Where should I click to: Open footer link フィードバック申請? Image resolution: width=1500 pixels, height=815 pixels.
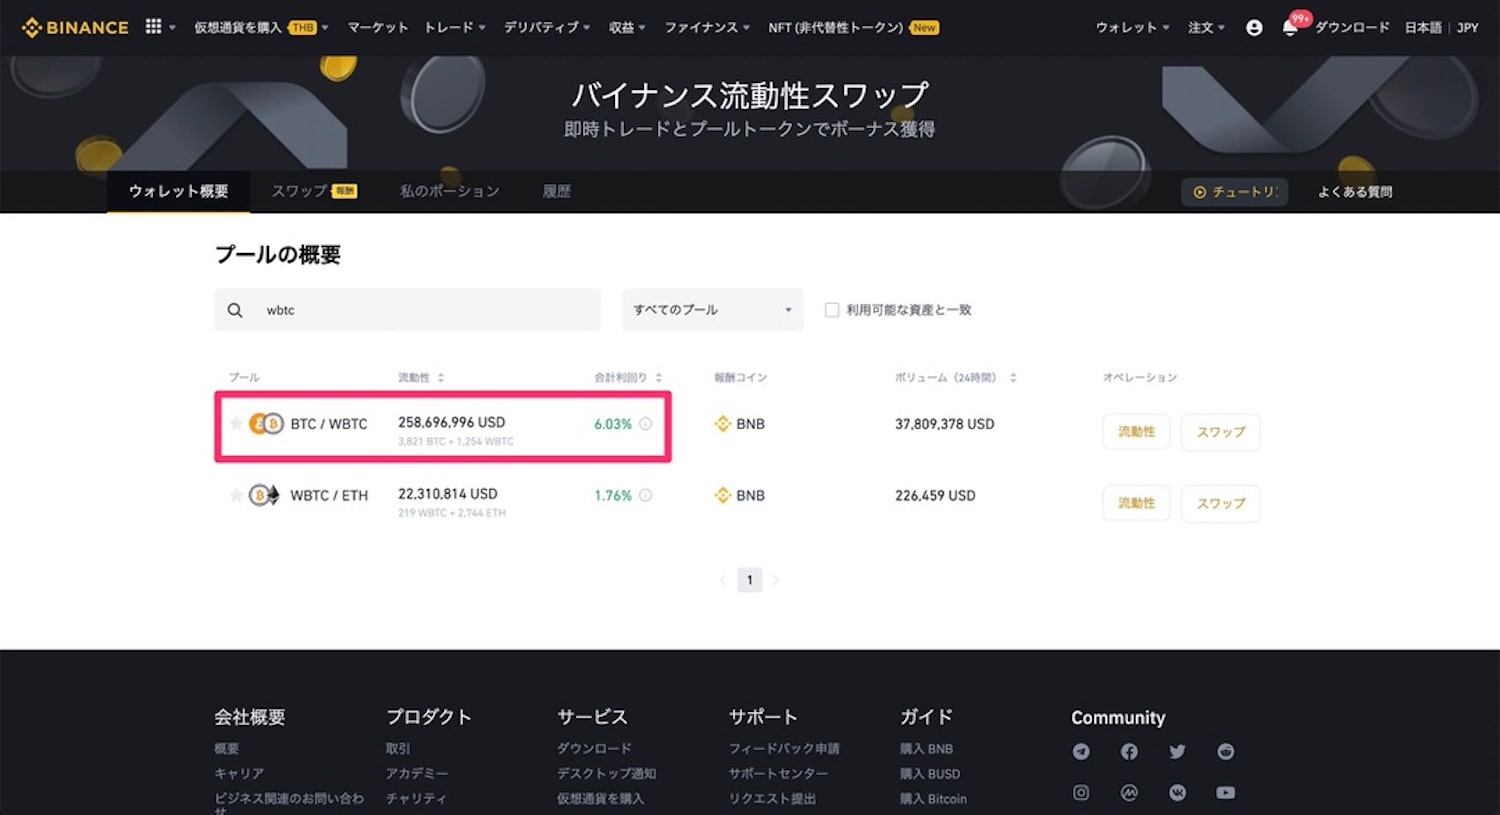[x=784, y=748]
